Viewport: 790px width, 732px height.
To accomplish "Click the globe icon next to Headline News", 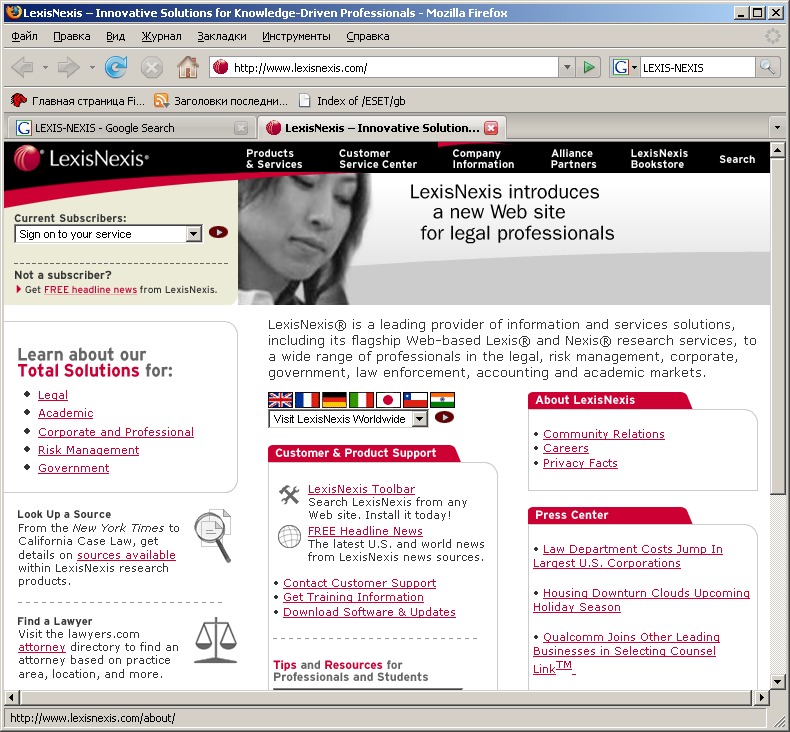I will [289, 536].
